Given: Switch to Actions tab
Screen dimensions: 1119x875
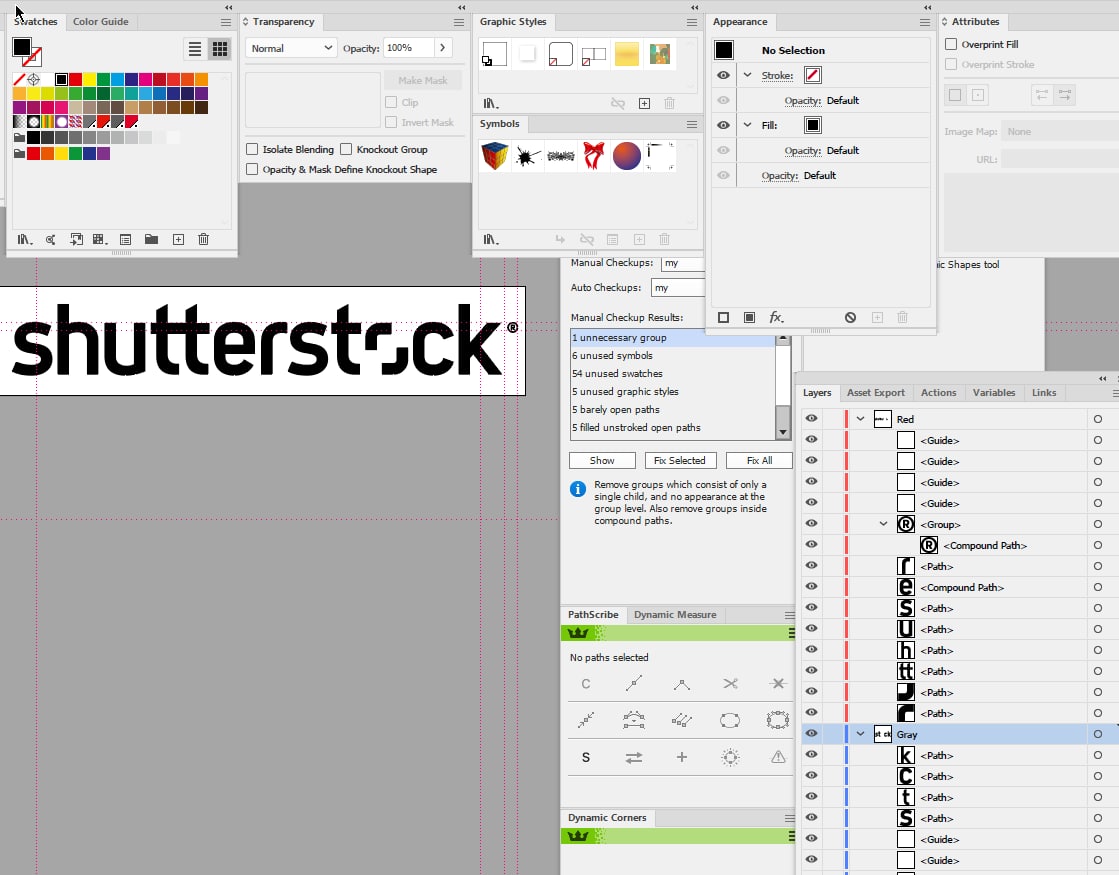Looking at the screenshot, I should click(938, 393).
